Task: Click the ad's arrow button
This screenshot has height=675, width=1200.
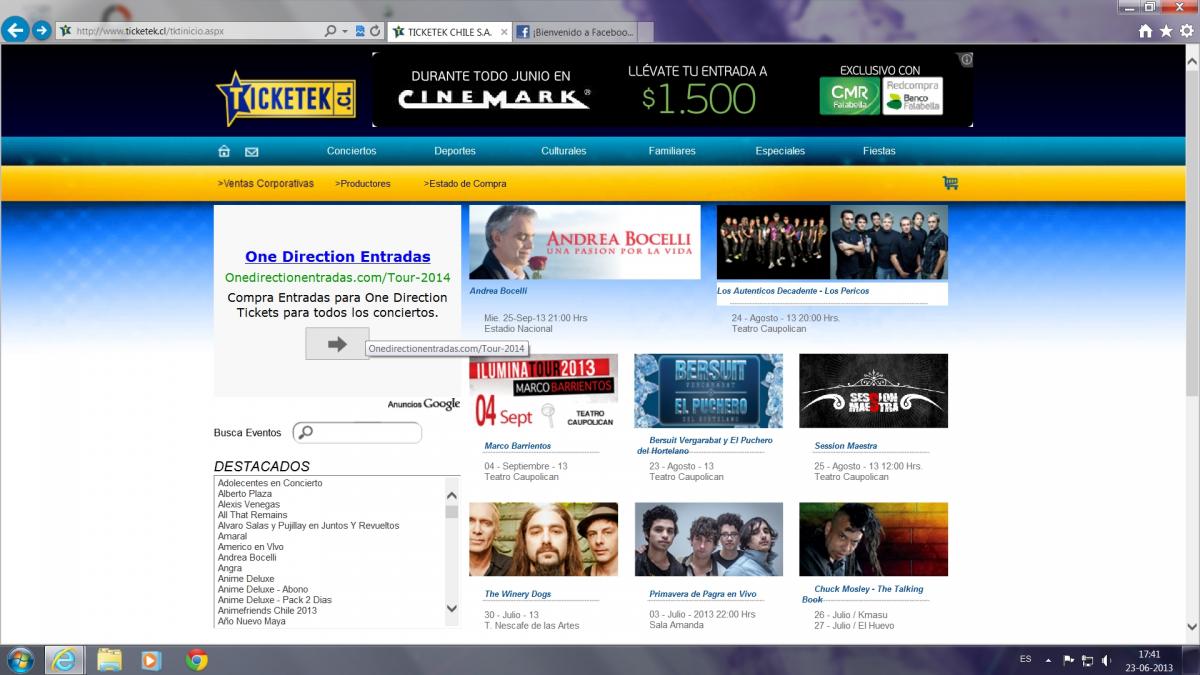Action: [337, 344]
